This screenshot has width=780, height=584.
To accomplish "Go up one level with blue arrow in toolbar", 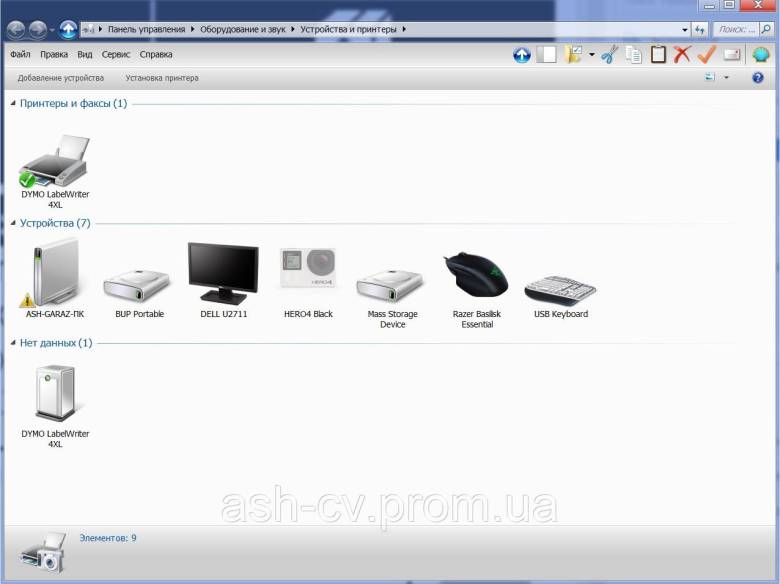I will (x=521, y=55).
